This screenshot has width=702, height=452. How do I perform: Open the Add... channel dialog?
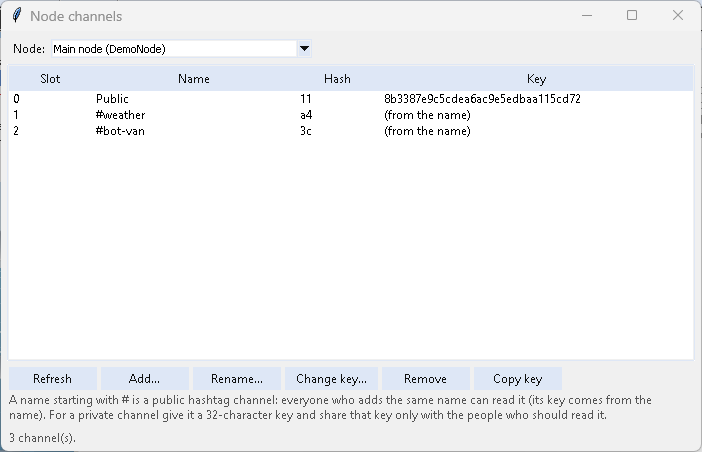click(x=145, y=379)
